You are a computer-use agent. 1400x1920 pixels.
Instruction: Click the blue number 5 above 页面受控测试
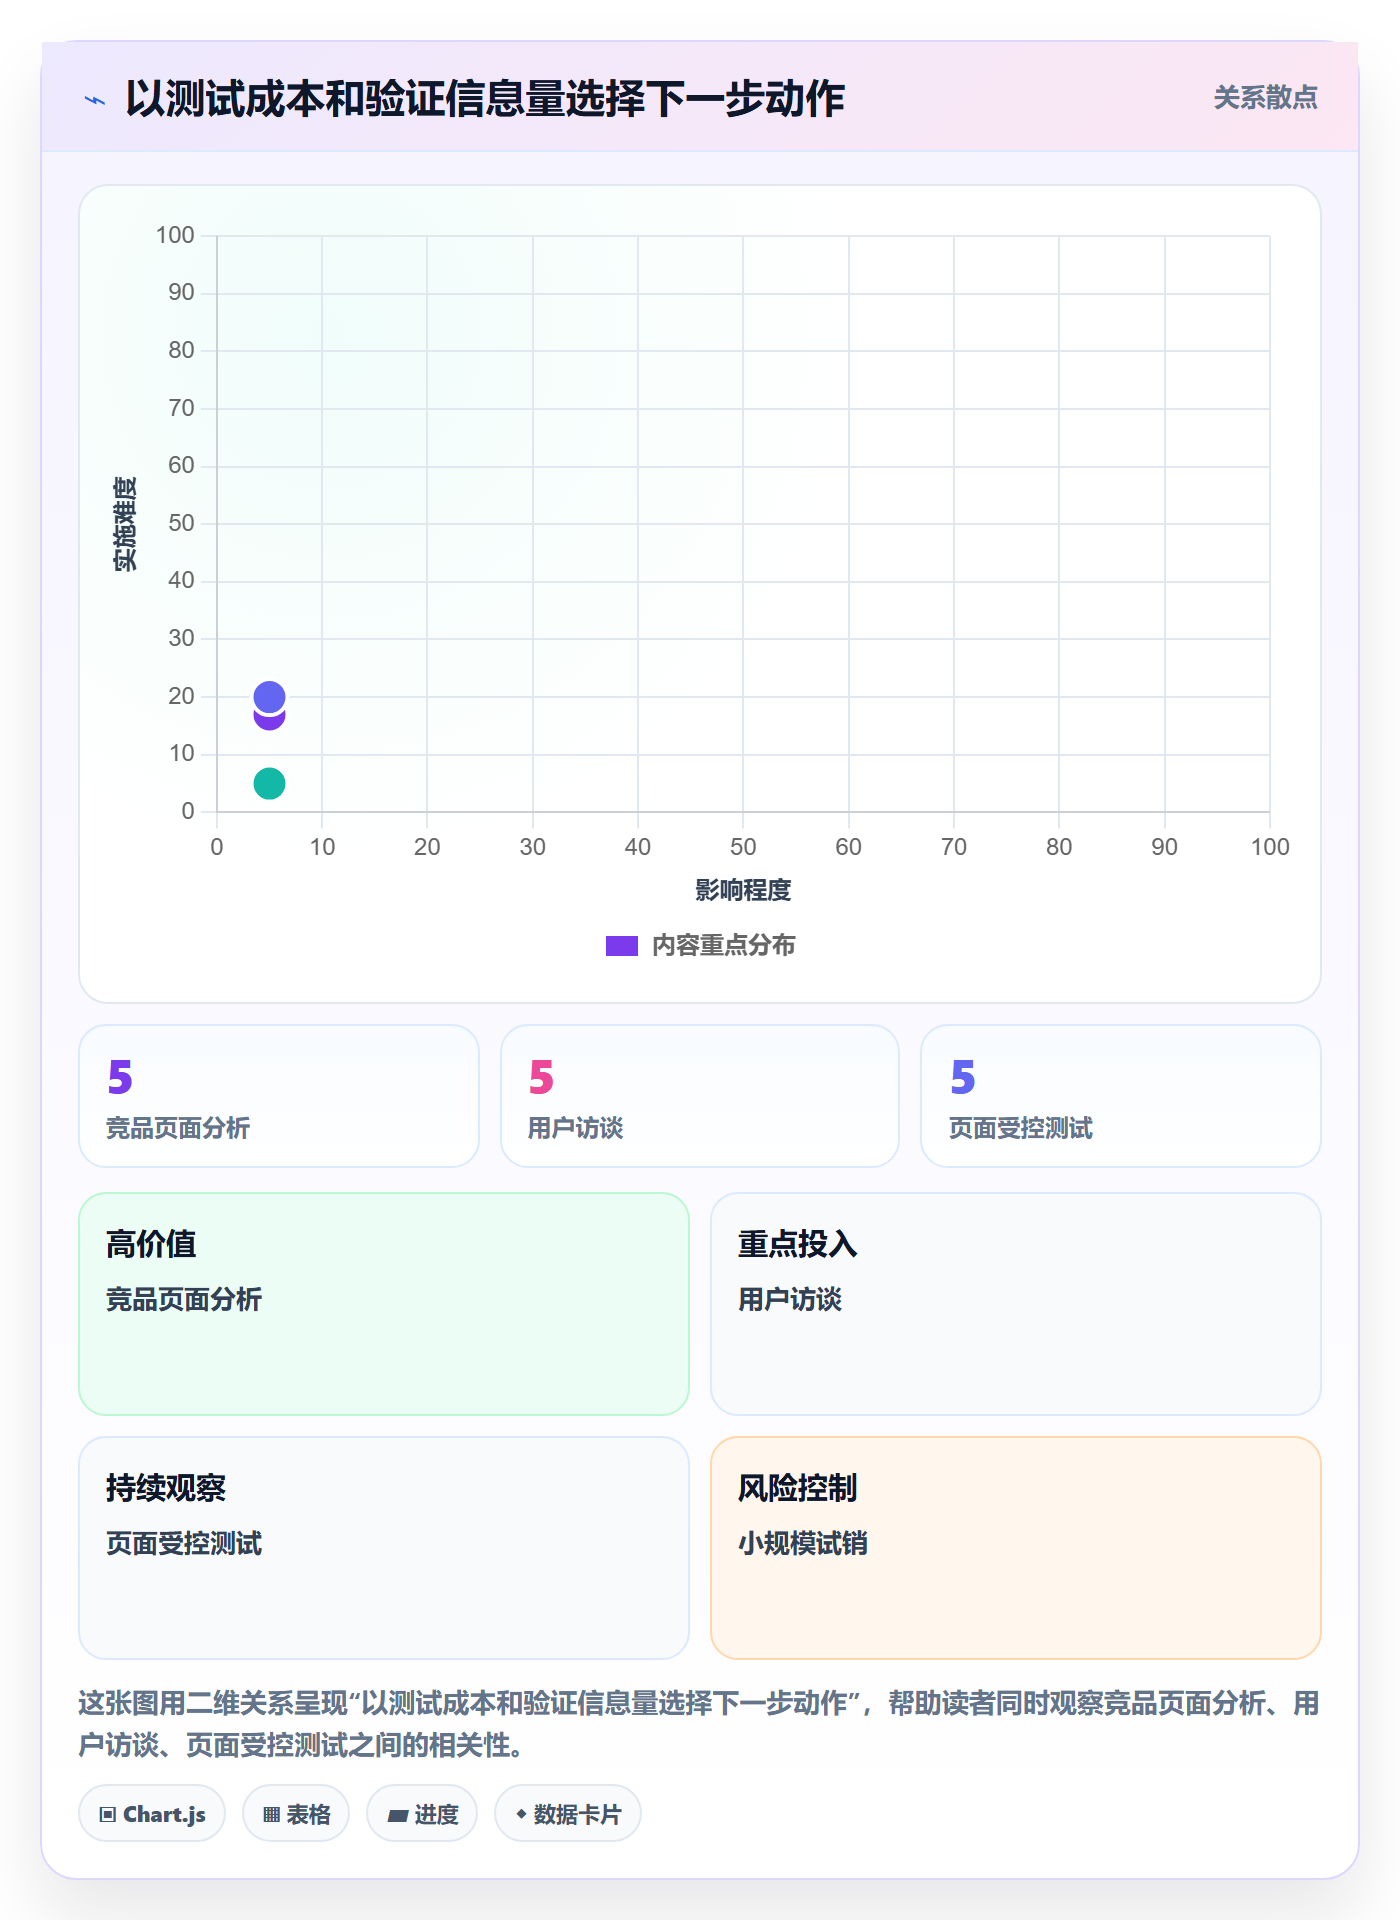[962, 1077]
